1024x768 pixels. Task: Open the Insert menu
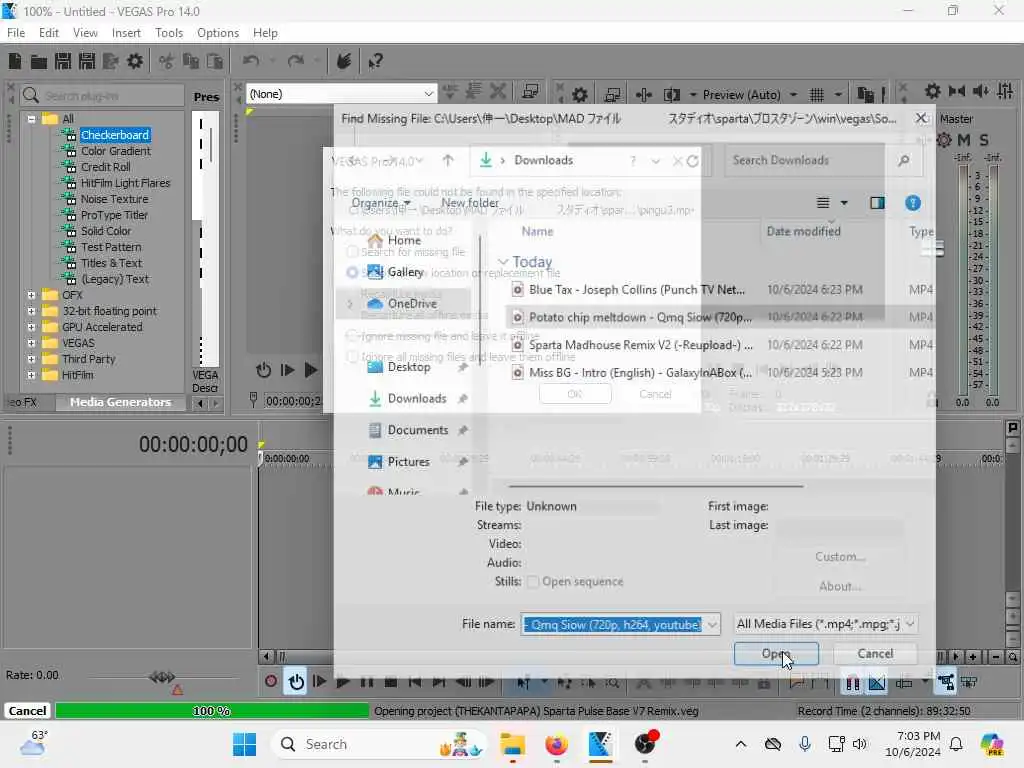[x=126, y=33]
